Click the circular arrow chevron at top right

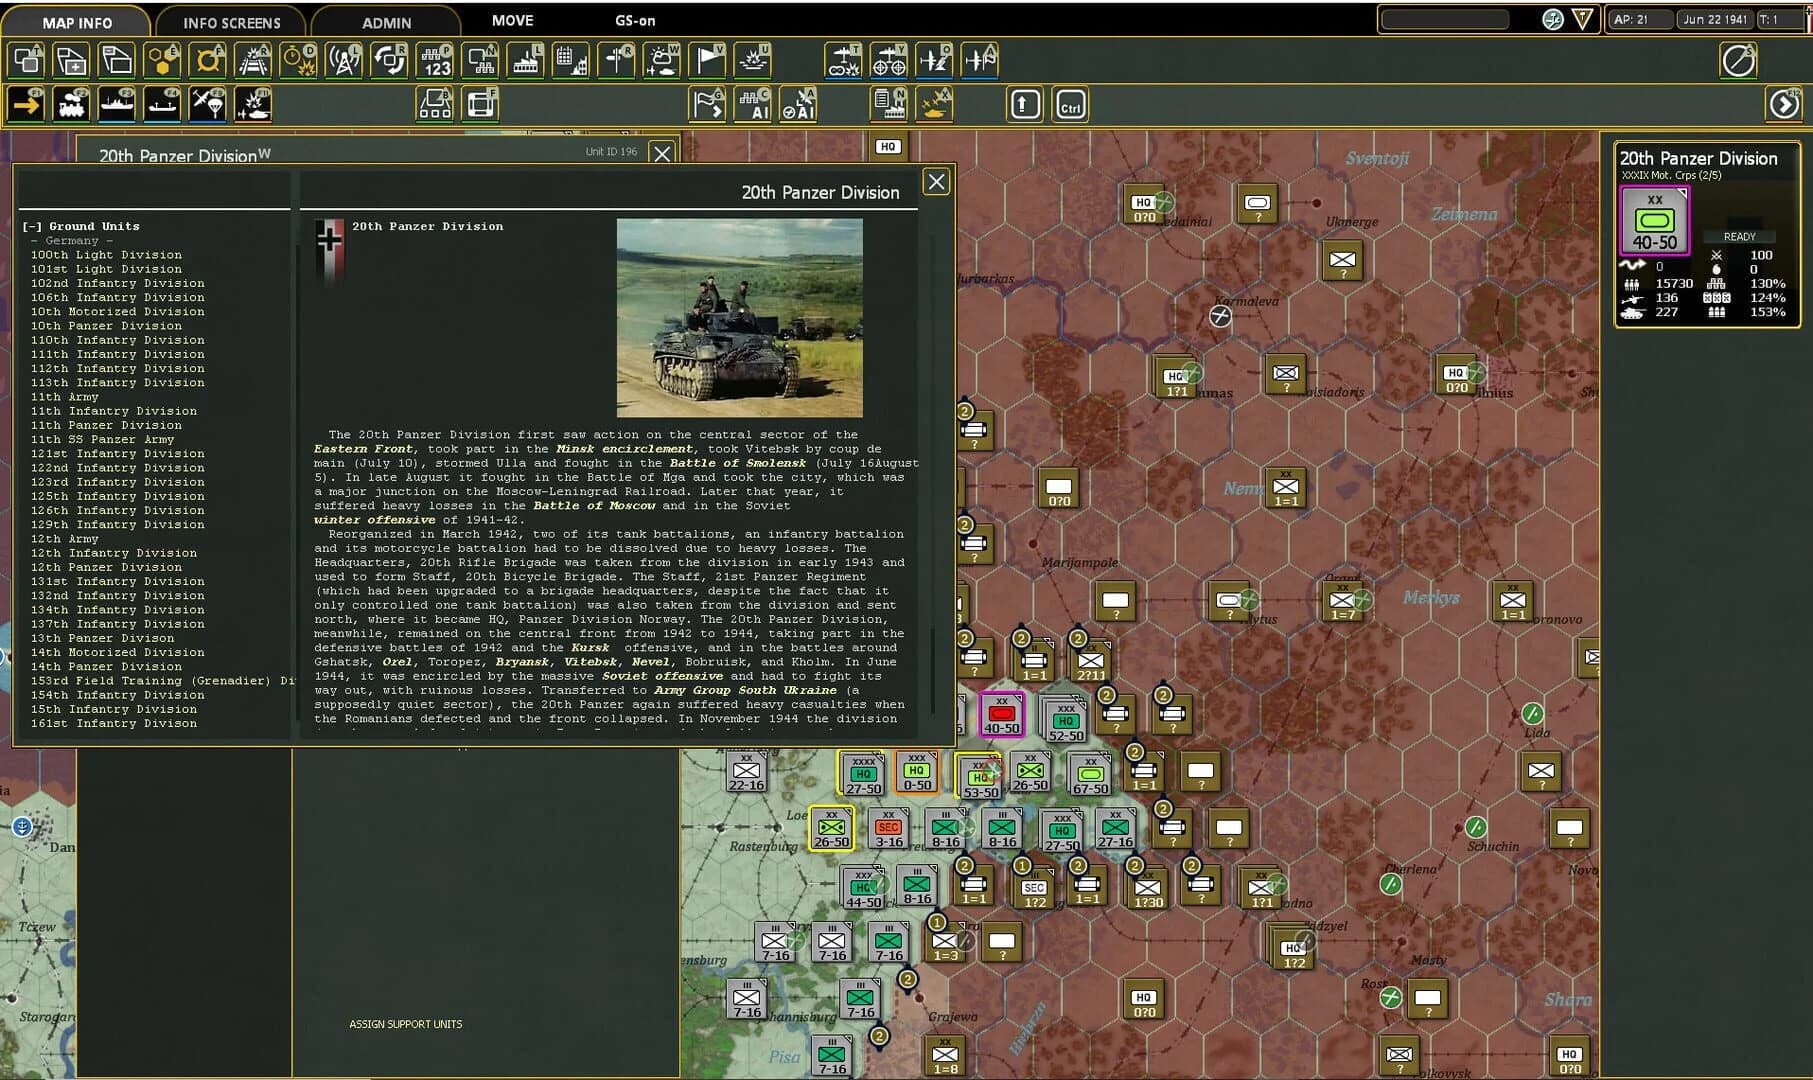click(x=1737, y=60)
